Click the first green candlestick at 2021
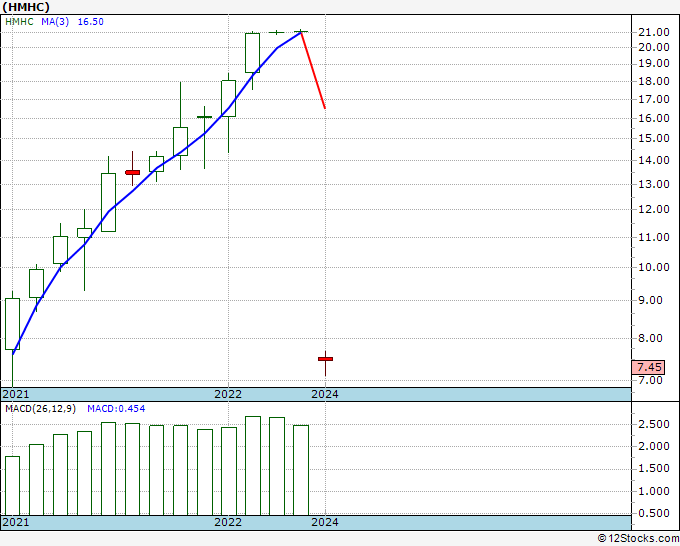680x546 pixels. [12, 324]
